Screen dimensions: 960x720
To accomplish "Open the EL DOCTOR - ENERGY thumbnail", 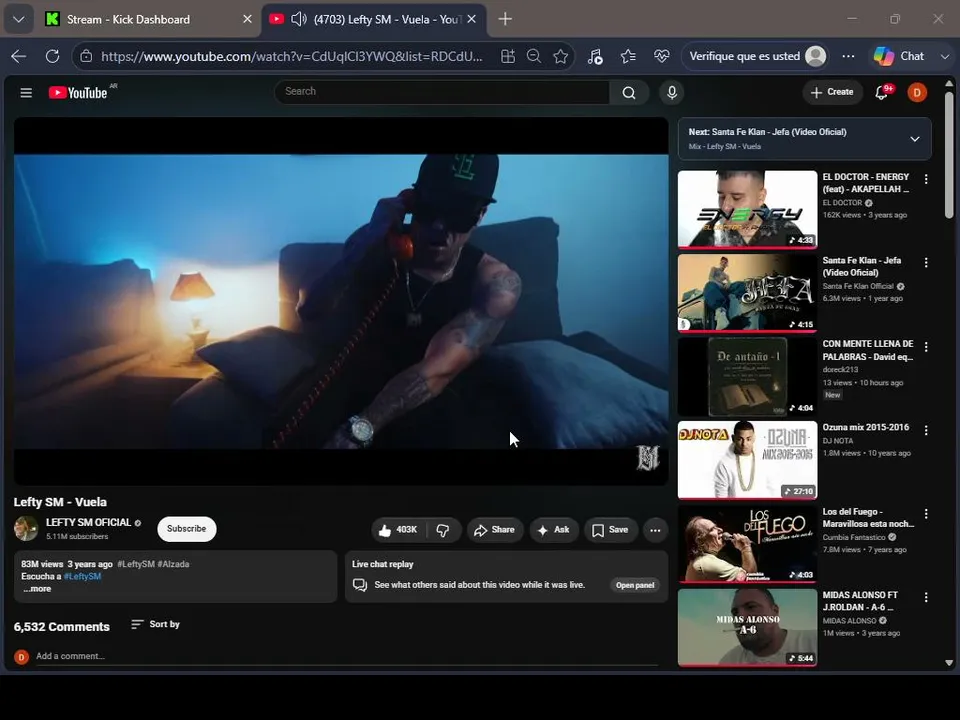I will coord(747,209).
